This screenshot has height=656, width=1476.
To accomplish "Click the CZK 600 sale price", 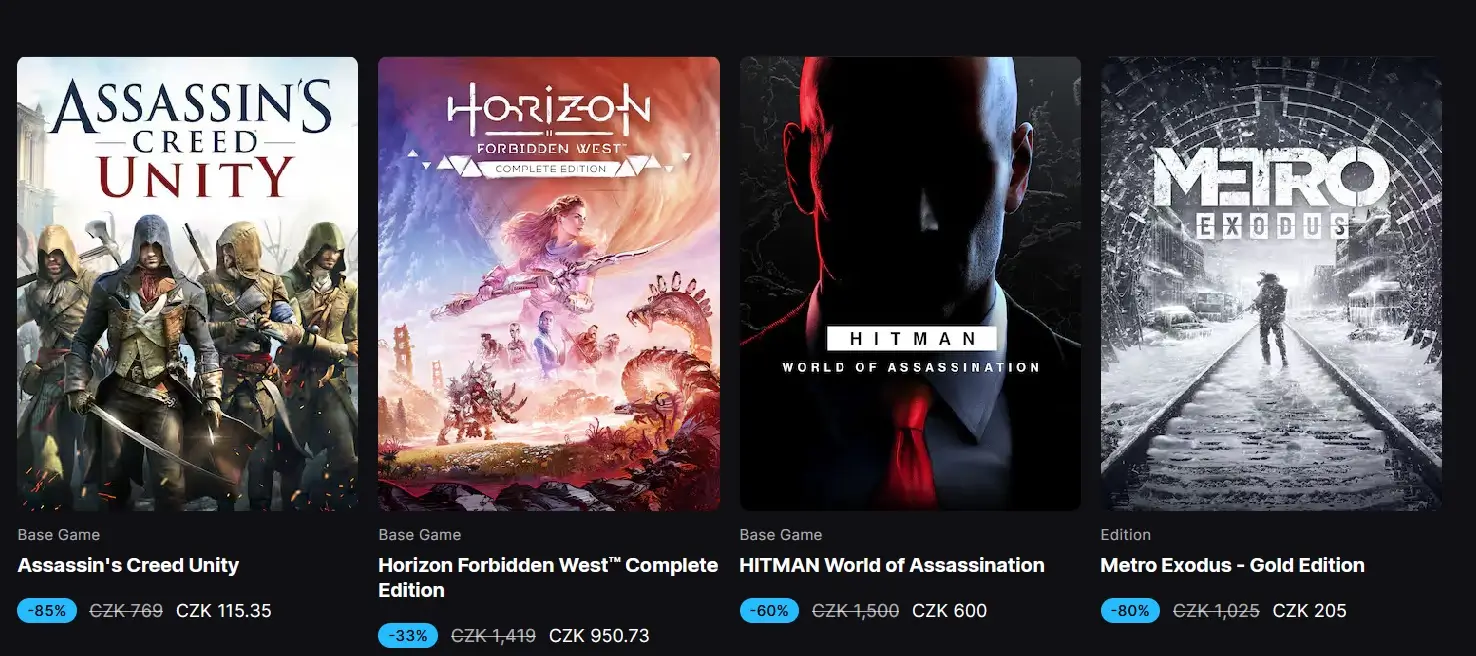I will click(950, 611).
